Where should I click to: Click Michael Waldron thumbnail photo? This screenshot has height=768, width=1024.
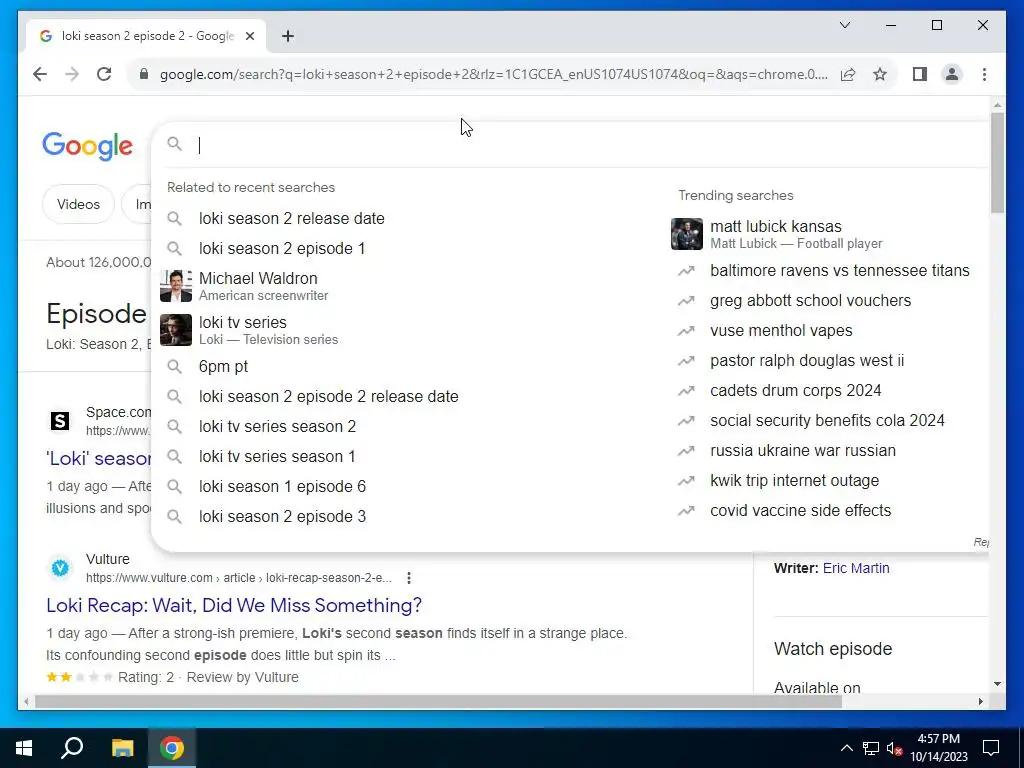coord(176,286)
